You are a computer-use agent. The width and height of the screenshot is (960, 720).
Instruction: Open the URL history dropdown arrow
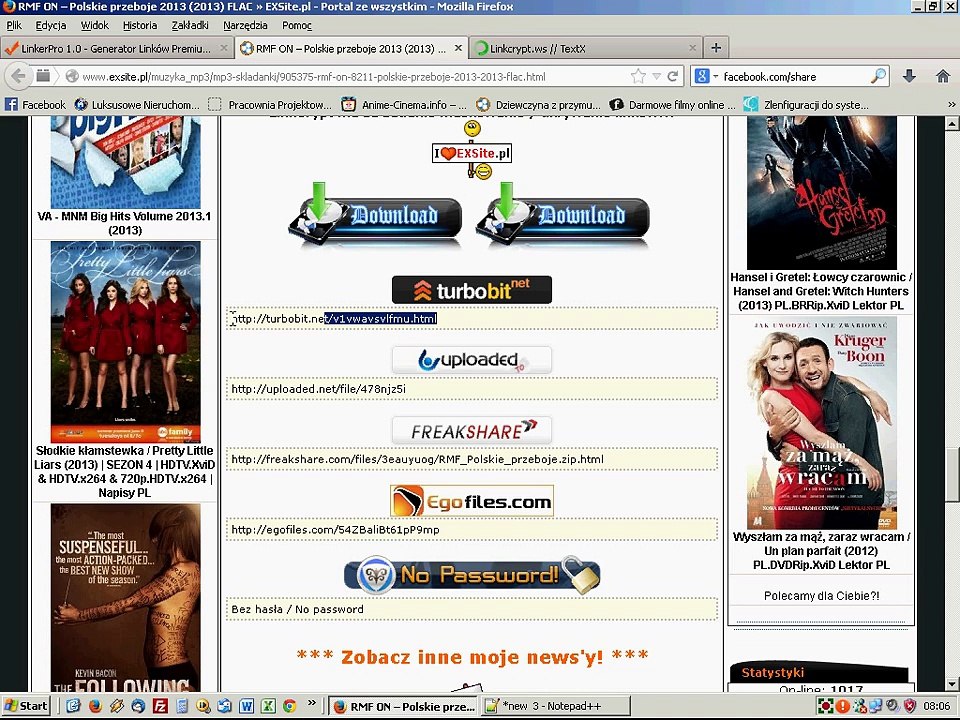click(656, 77)
